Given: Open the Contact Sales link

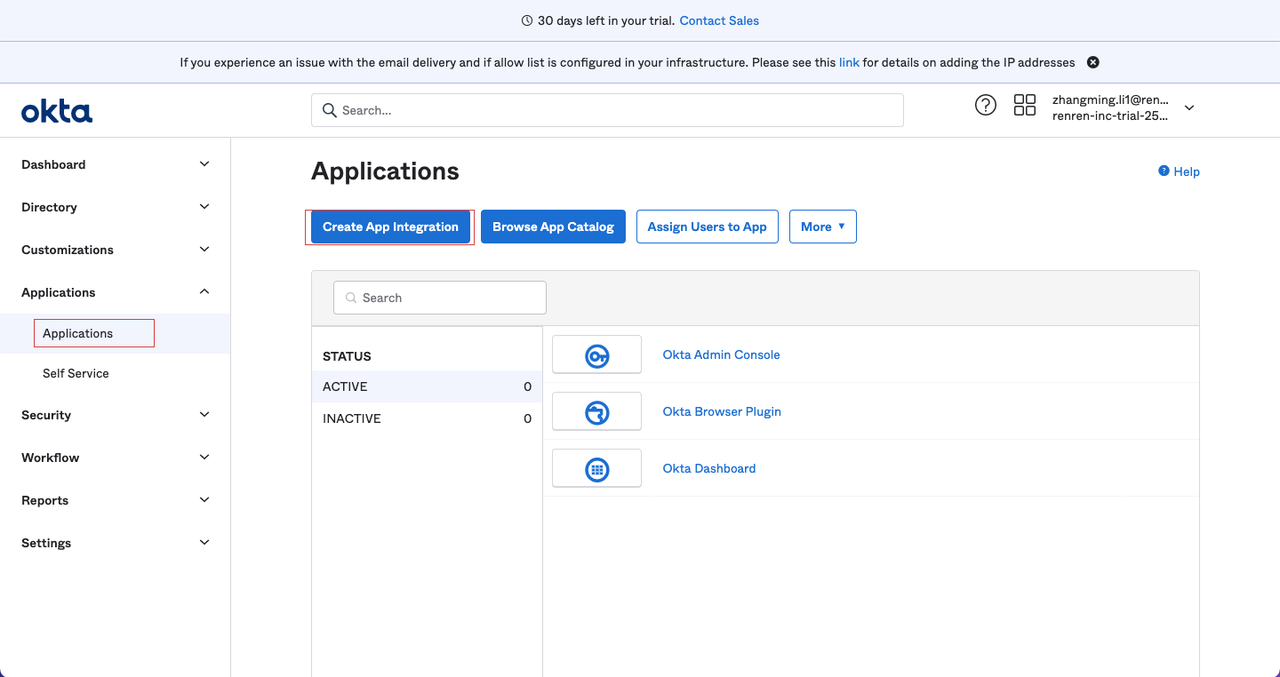Looking at the screenshot, I should (x=719, y=20).
